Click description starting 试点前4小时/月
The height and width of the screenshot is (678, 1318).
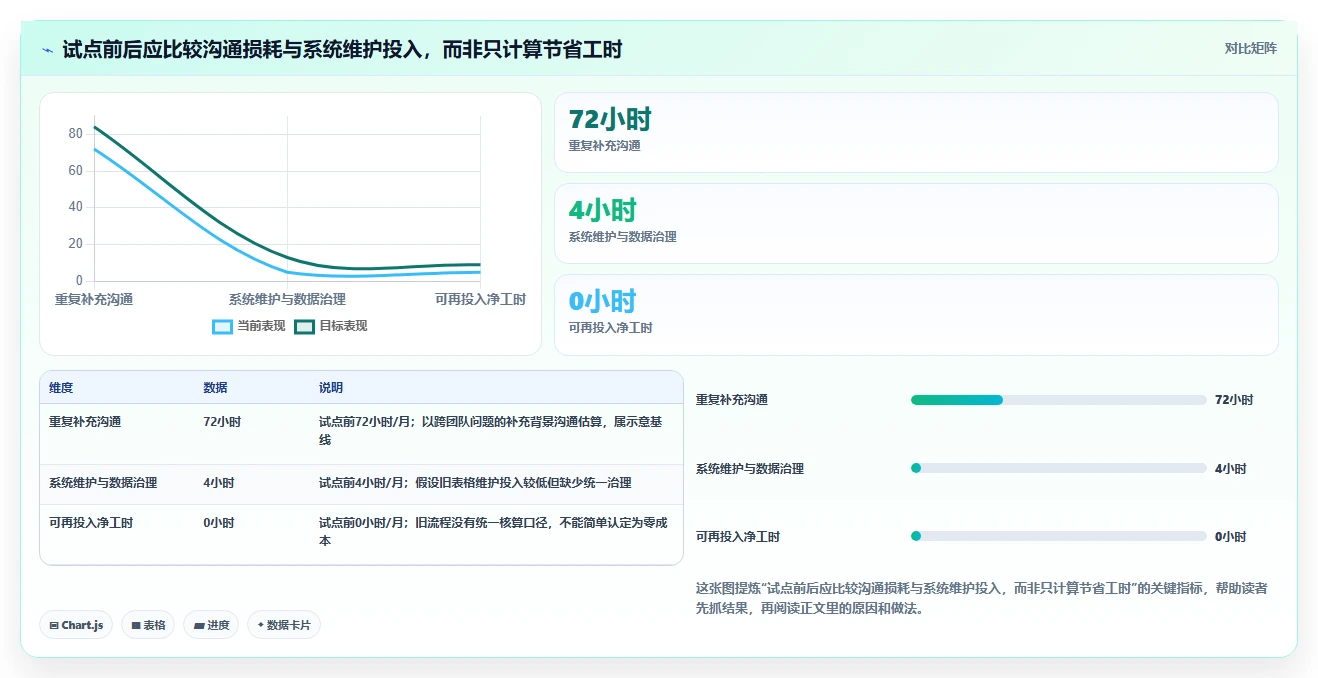(475, 483)
